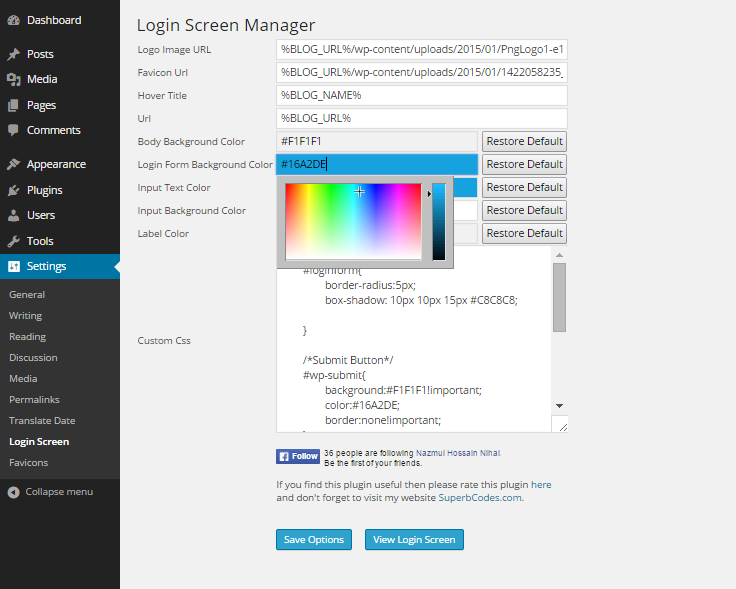Open the General settings submenu item
Image resolution: width=736 pixels, height=589 pixels.
point(27,295)
